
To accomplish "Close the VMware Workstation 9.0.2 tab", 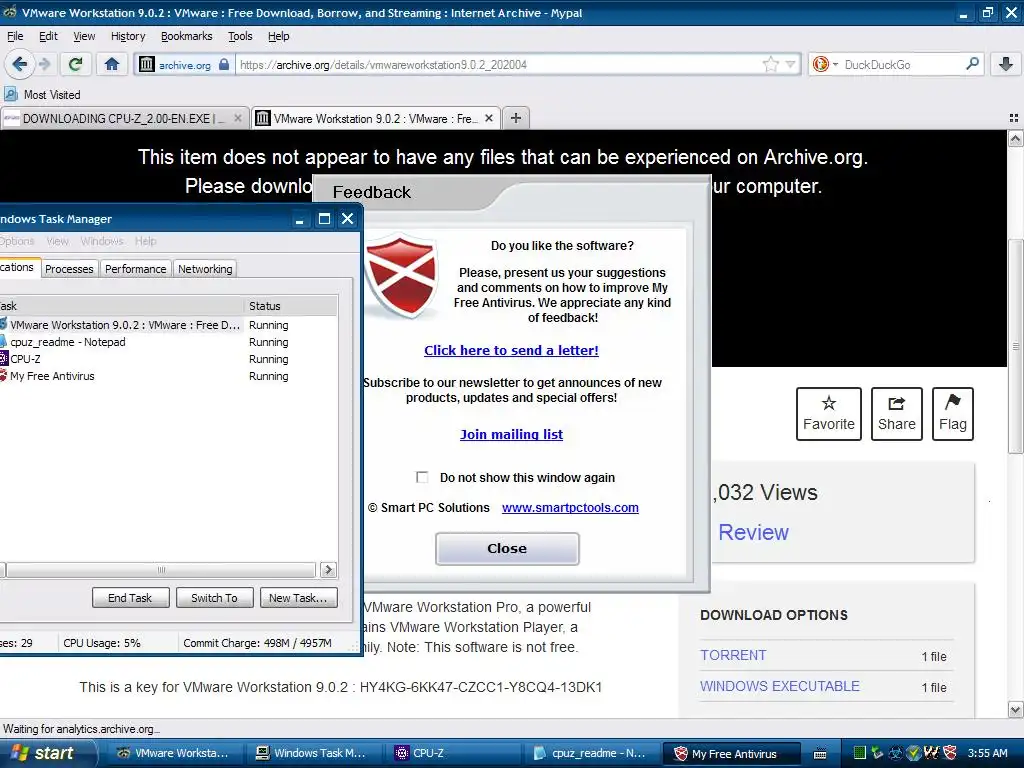I will click(x=488, y=118).
